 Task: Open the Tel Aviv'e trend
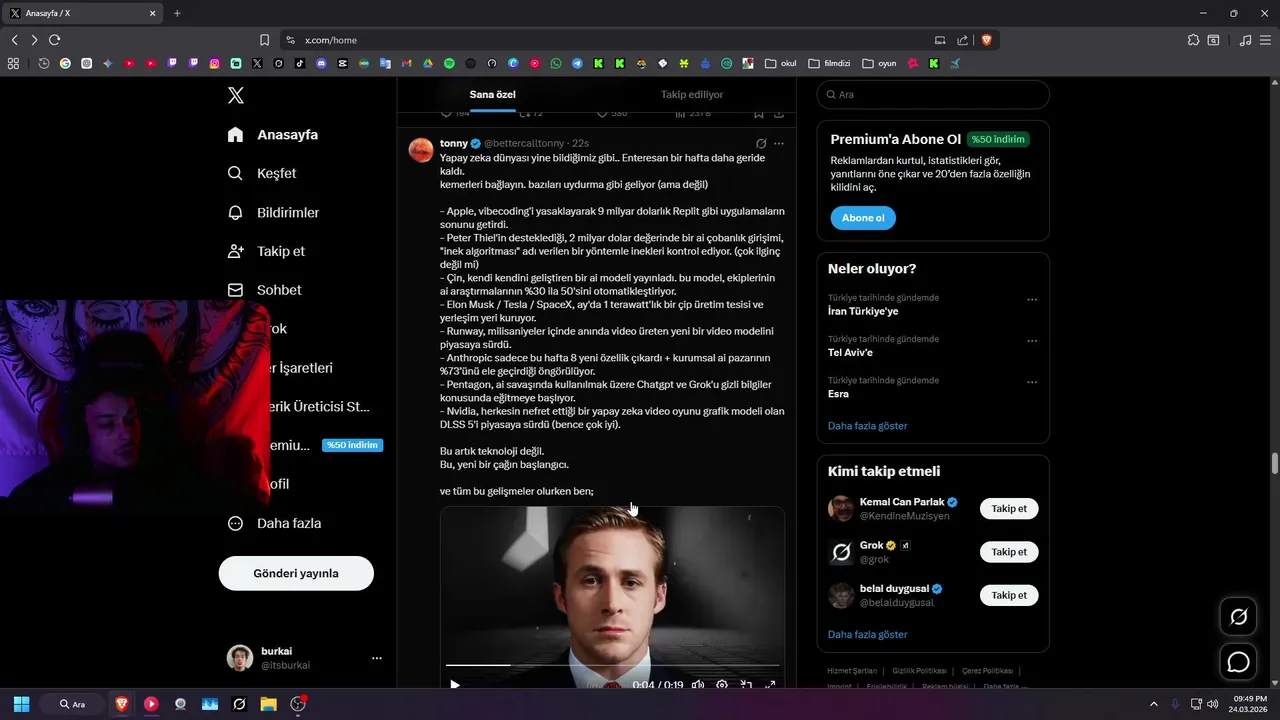850,353
